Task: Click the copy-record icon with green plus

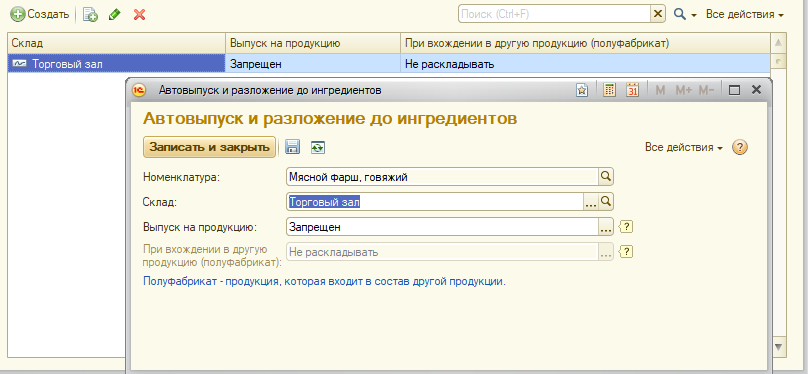Action: pyautogui.click(x=90, y=14)
